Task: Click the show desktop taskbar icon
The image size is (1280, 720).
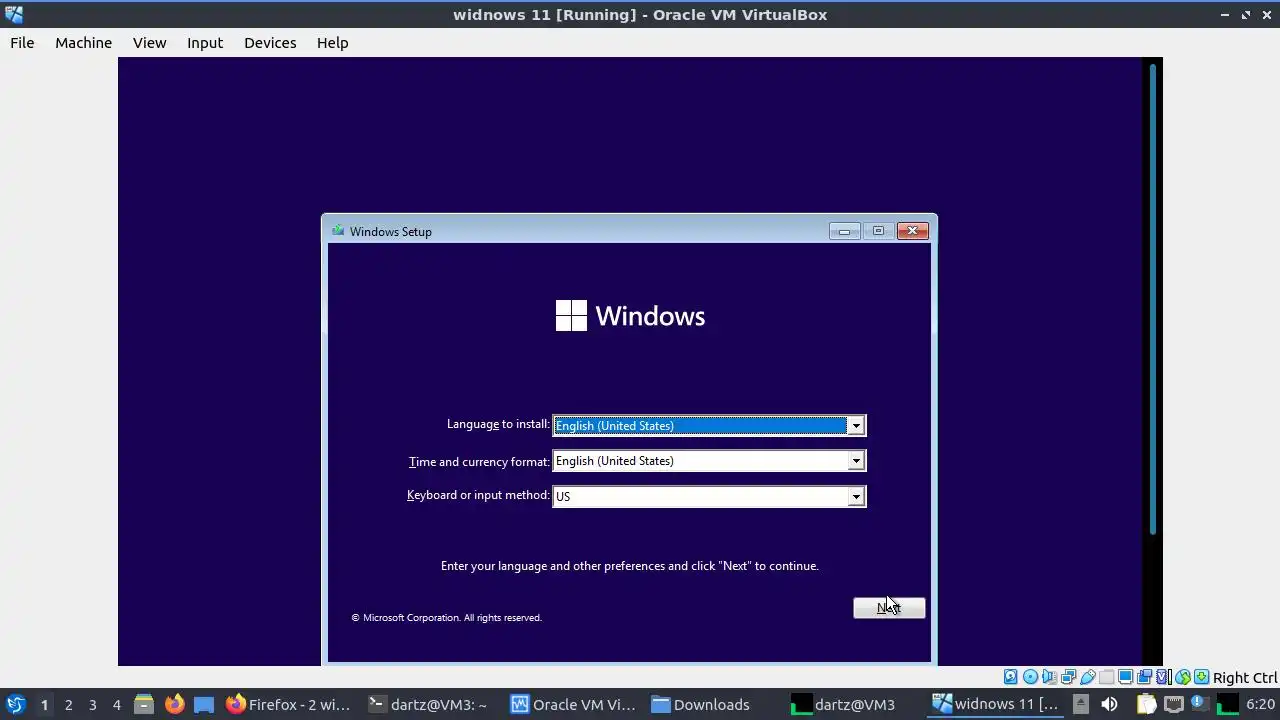Action: (204, 704)
